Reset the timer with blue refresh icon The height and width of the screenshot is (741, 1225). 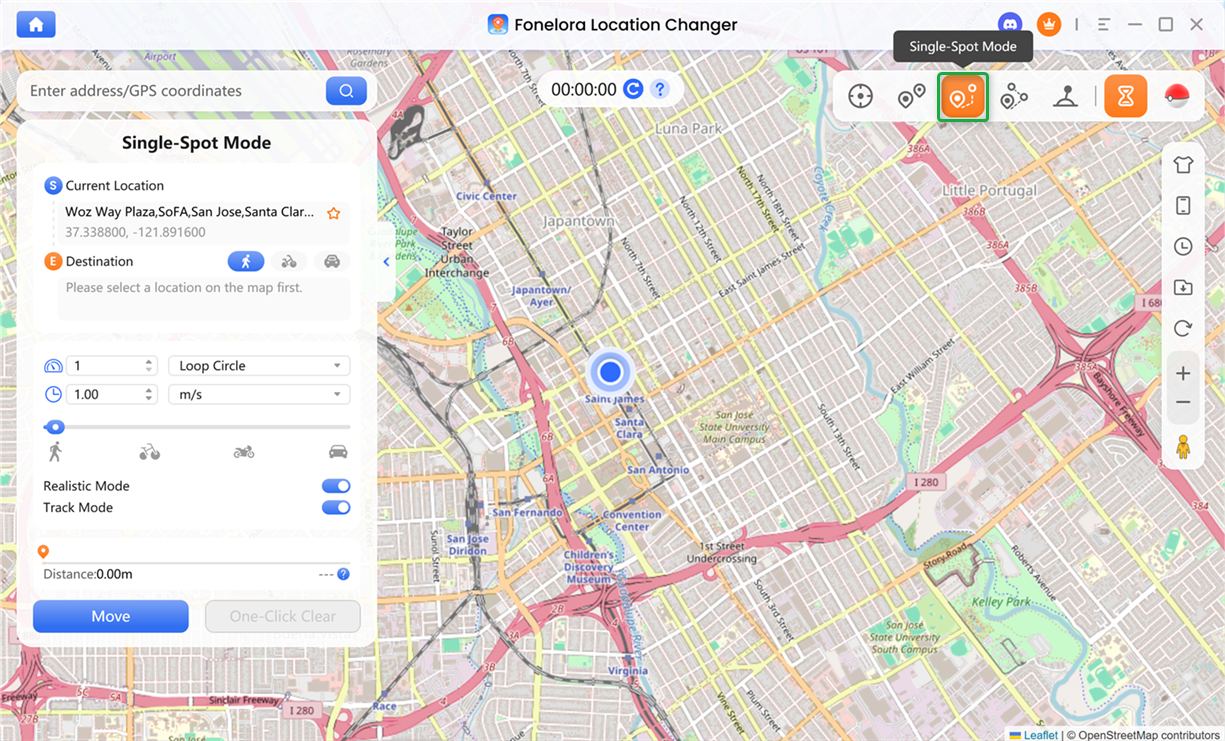pos(633,89)
